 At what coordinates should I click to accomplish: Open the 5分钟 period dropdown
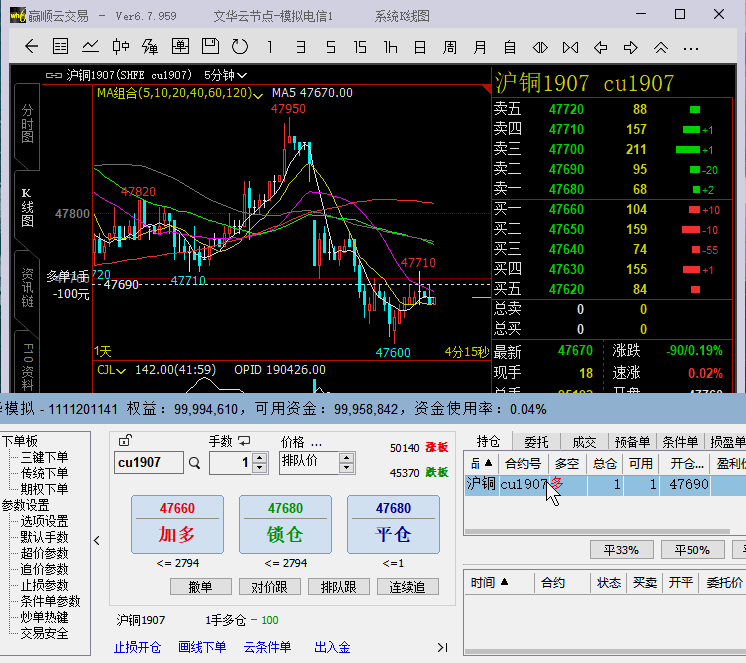225,75
